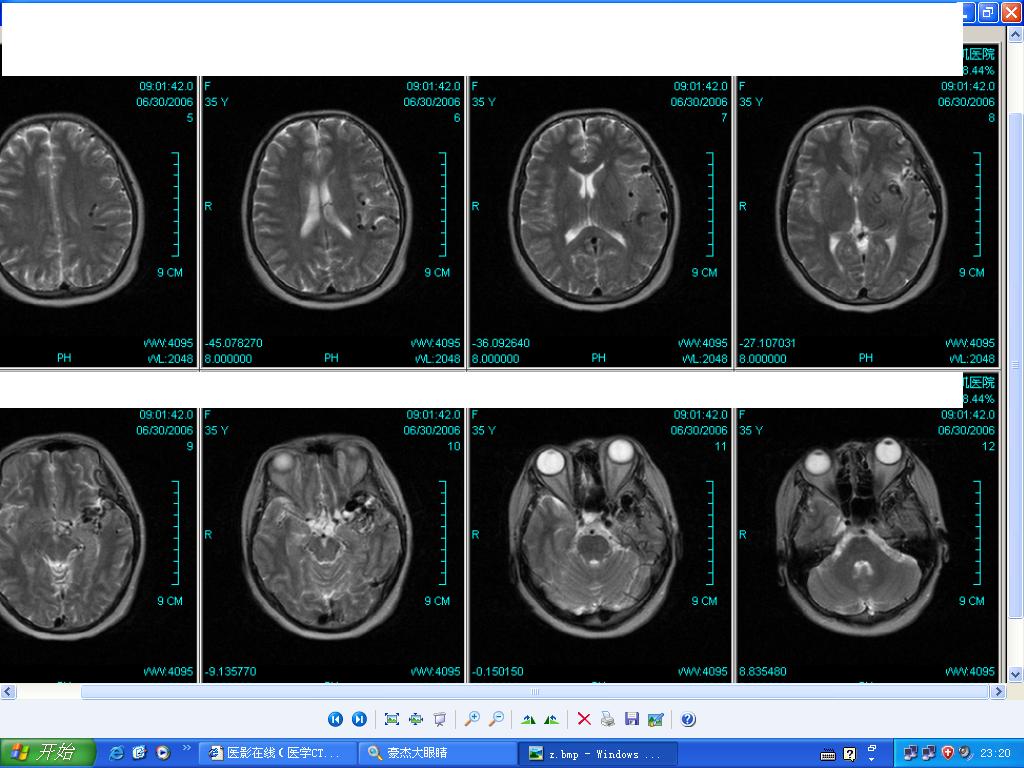Open viewer help with the question mark icon

[688, 719]
